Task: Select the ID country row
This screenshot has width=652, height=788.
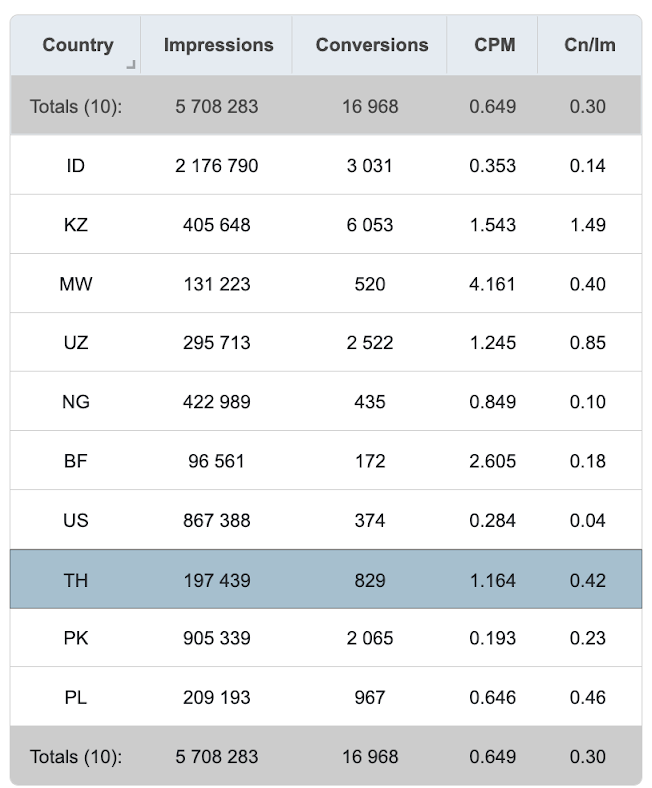Action: (x=326, y=165)
